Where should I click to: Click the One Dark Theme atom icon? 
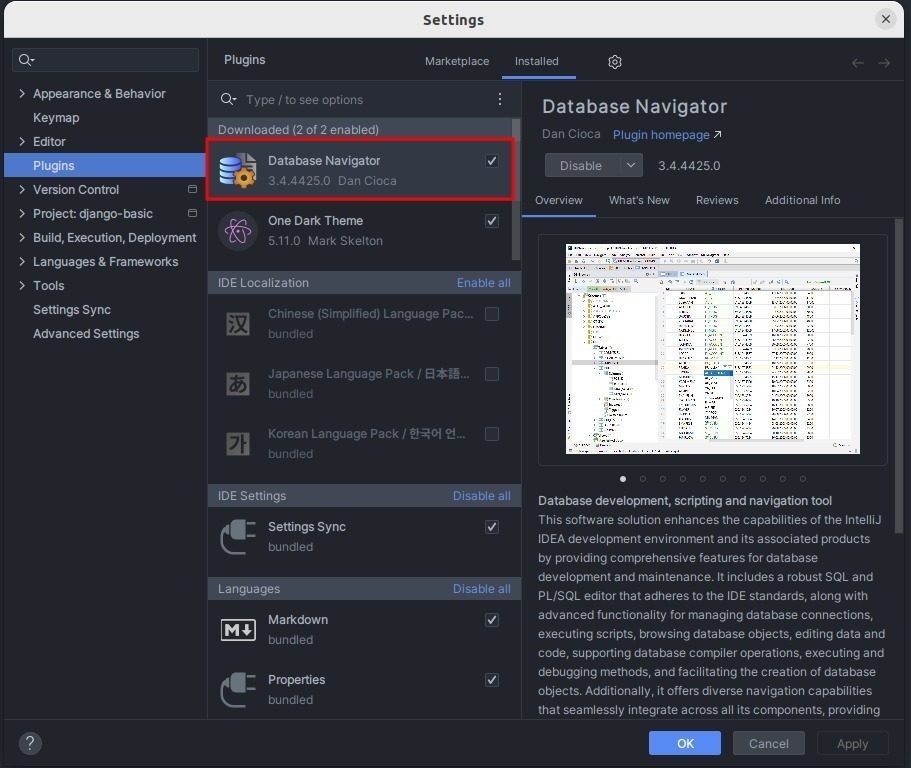pos(238,231)
